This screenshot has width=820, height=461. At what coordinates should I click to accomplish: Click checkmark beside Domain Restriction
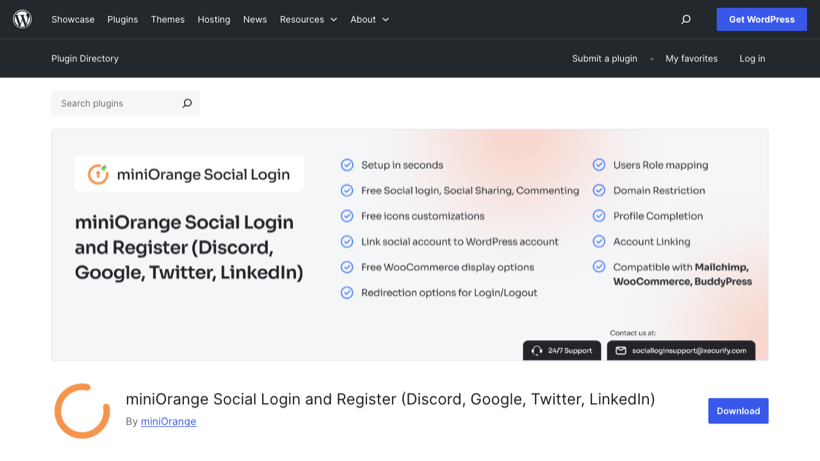coord(599,190)
